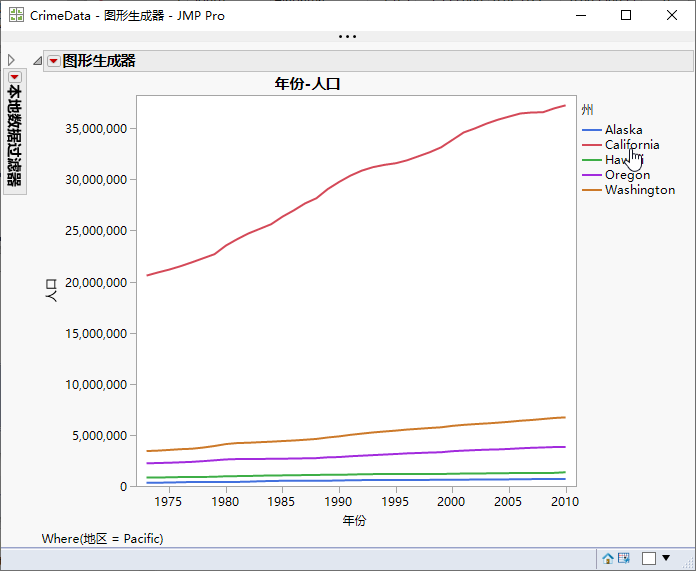696x571 pixels.
Task: Maximize the JMP Pro window
Action: 626,15
